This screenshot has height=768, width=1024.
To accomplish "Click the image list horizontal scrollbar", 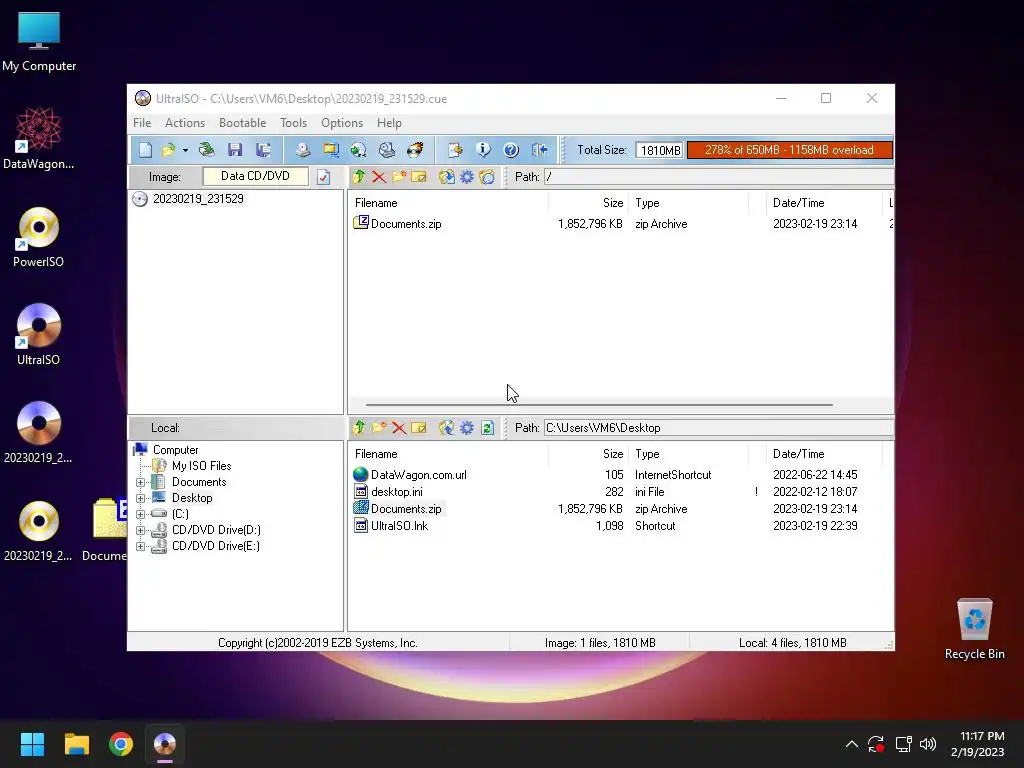I will (x=599, y=405).
